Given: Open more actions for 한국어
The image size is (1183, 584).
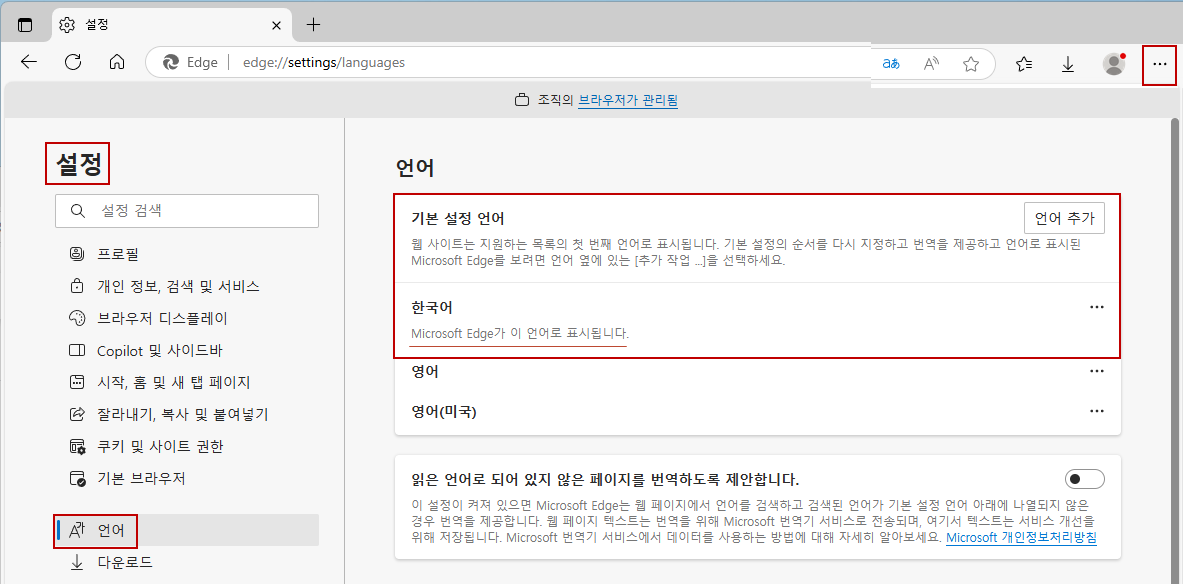Looking at the screenshot, I should [1097, 307].
